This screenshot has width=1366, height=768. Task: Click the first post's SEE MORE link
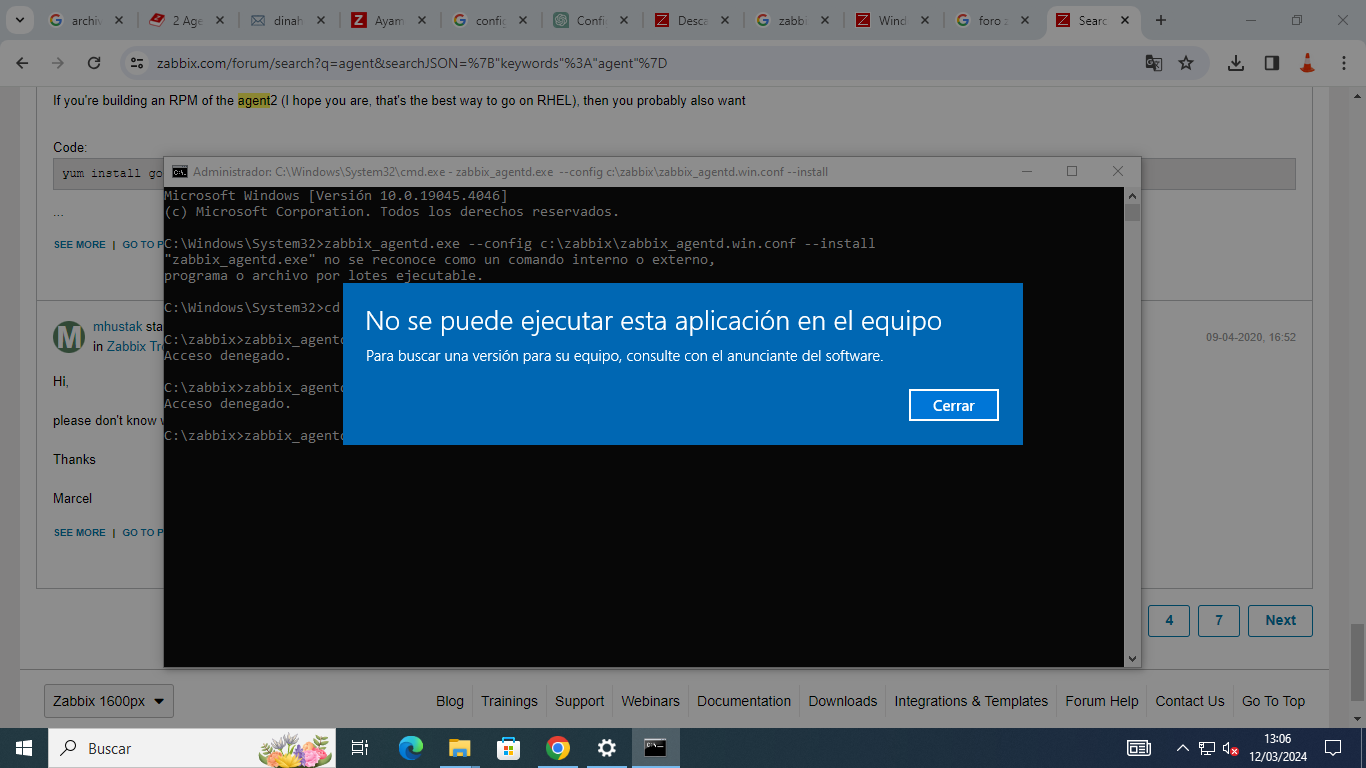pyautogui.click(x=79, y=245)
